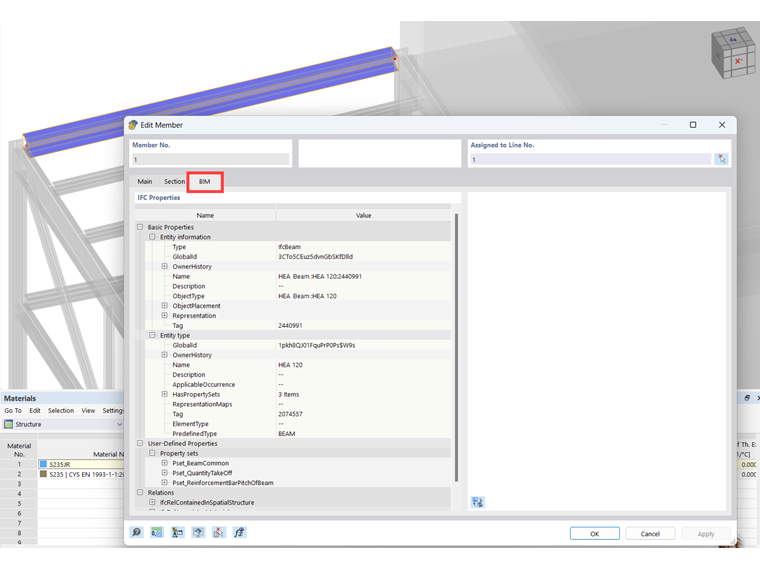Click the OK button
760x570 pixels.
595,534
